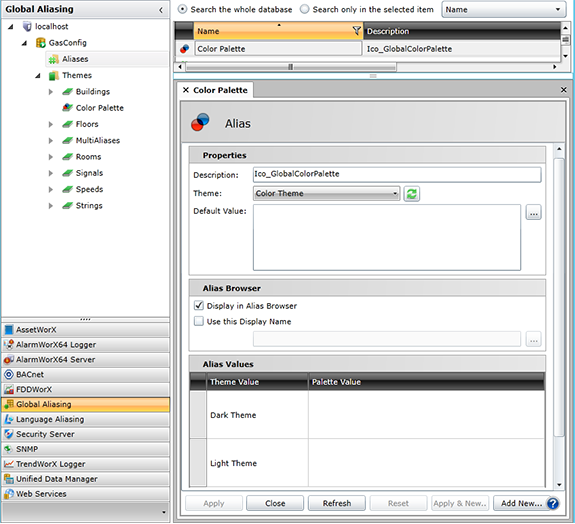Click into the Description text field
Screen dimensions: 575x524
(x=397, y=174)
